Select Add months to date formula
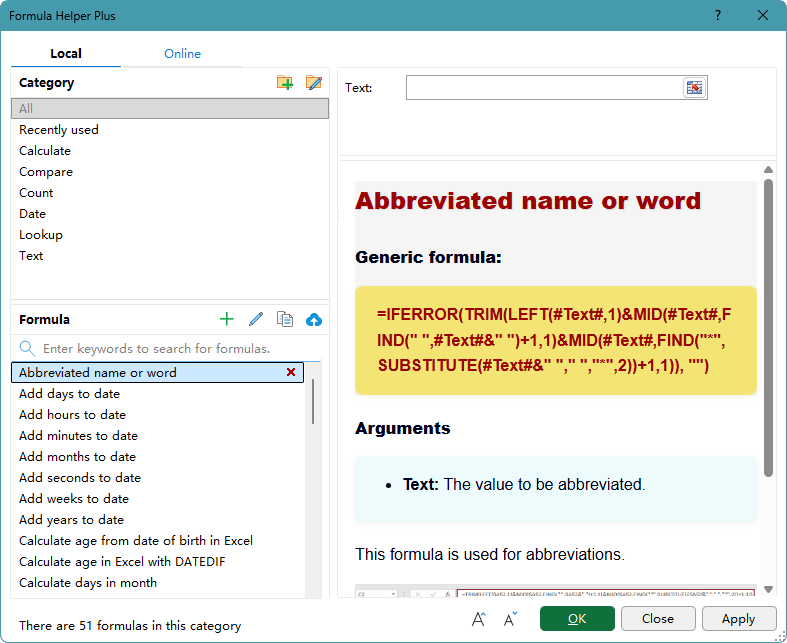The image size is (787, 643). click(157, 457)
